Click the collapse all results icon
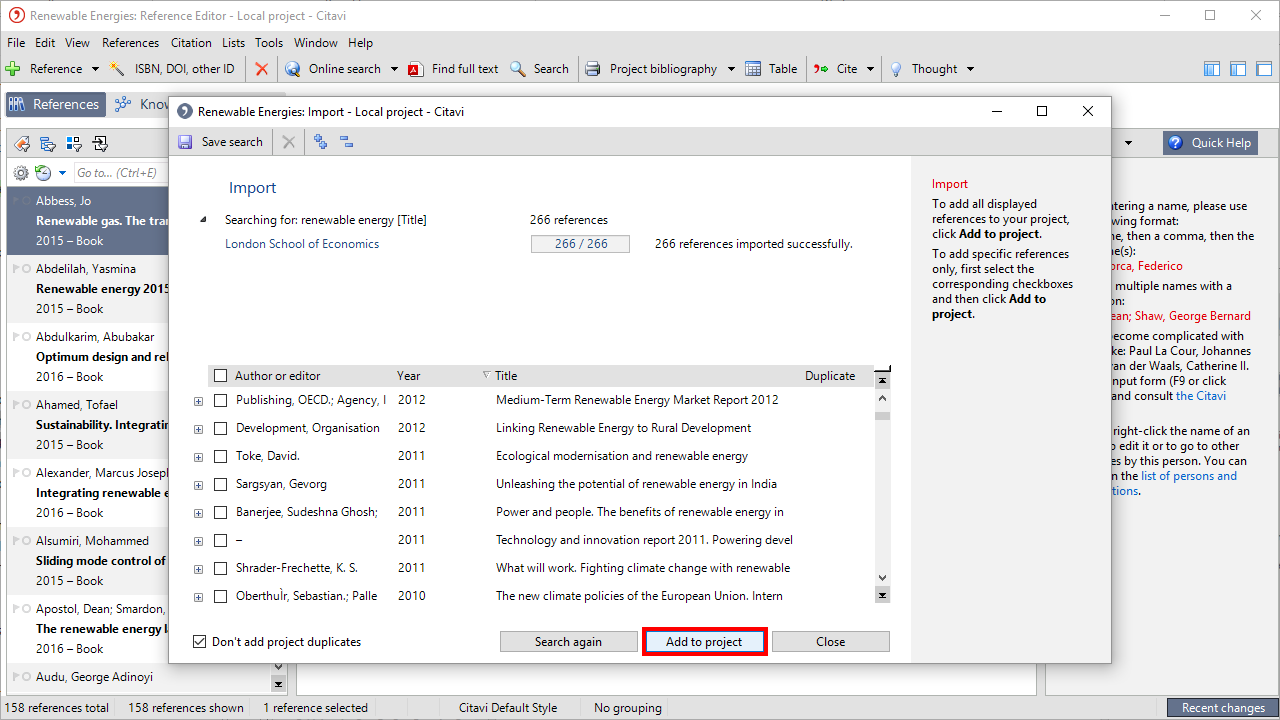 347,142
